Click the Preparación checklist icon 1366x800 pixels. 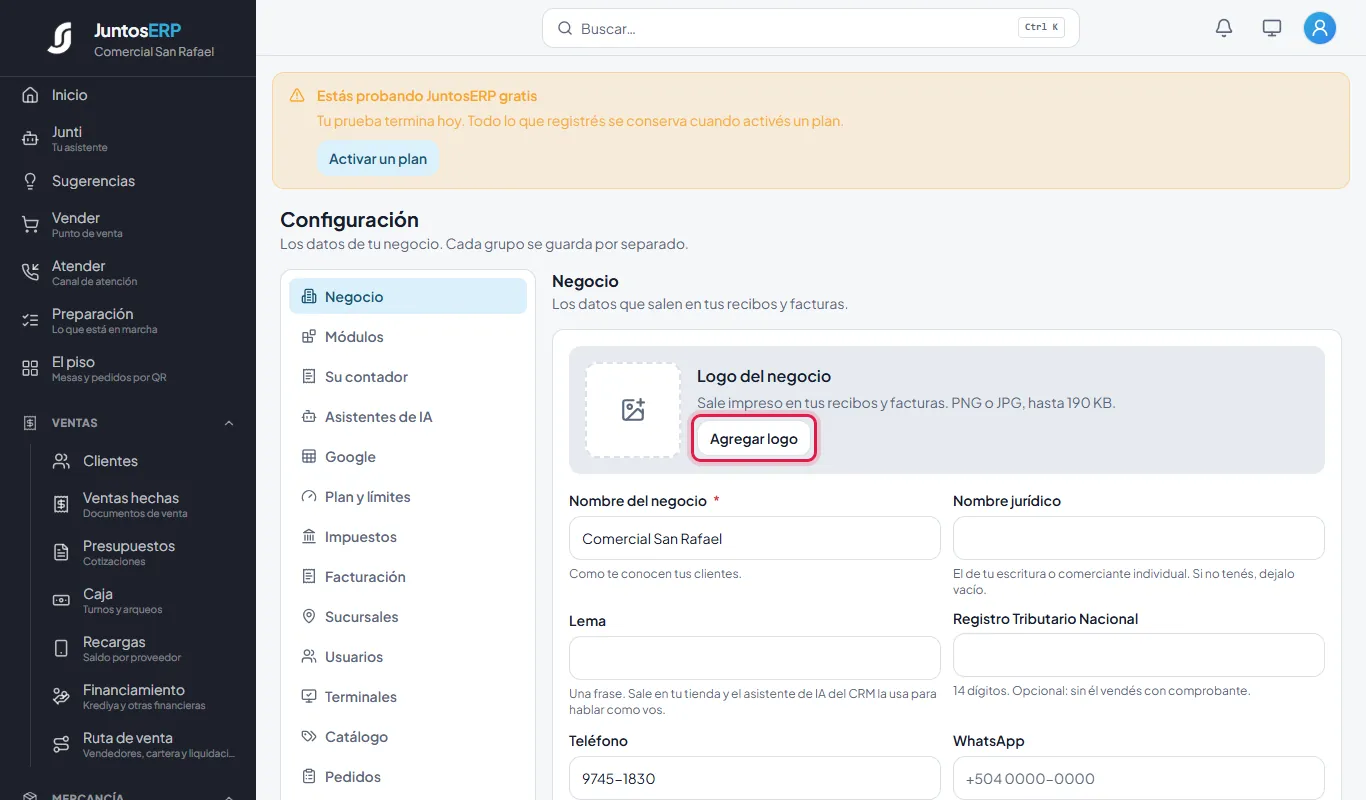pos(30,321)
